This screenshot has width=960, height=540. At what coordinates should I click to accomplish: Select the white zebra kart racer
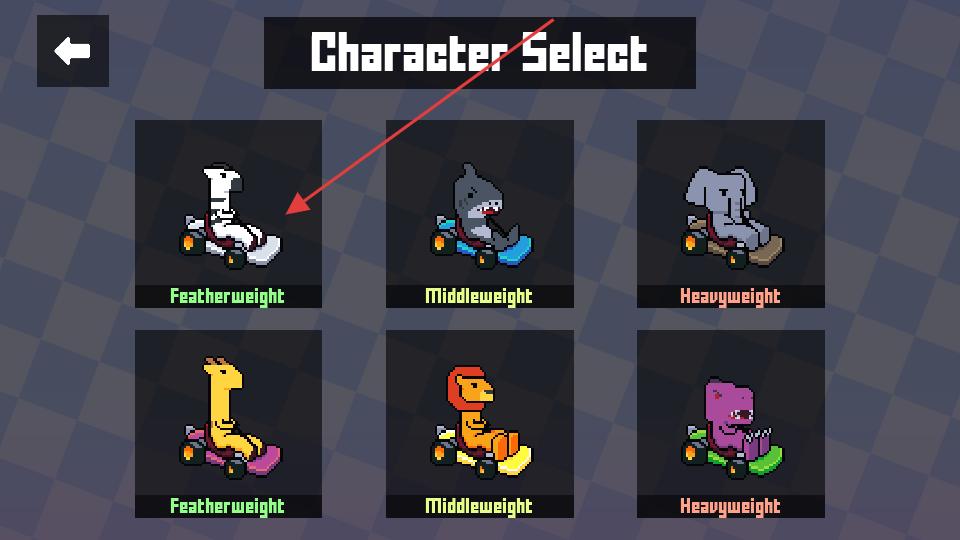(x=228, y=214)
